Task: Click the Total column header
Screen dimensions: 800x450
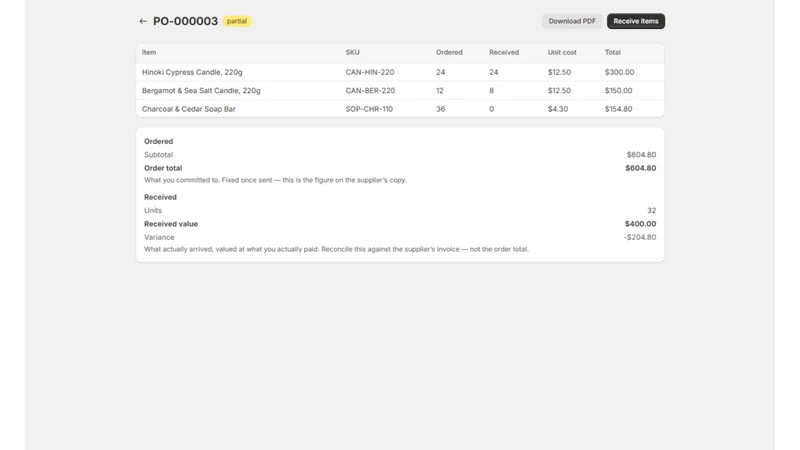Action: (x=613, y=52)
